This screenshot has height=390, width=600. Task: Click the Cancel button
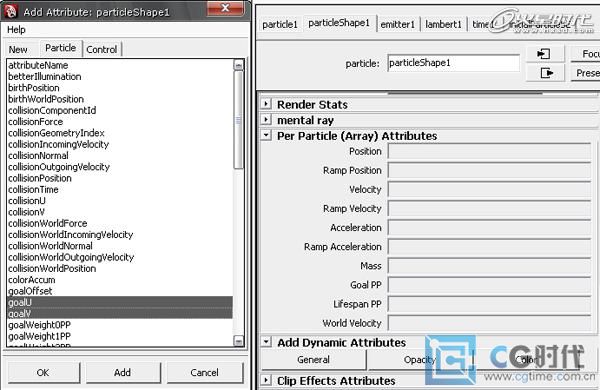[204, 372]
